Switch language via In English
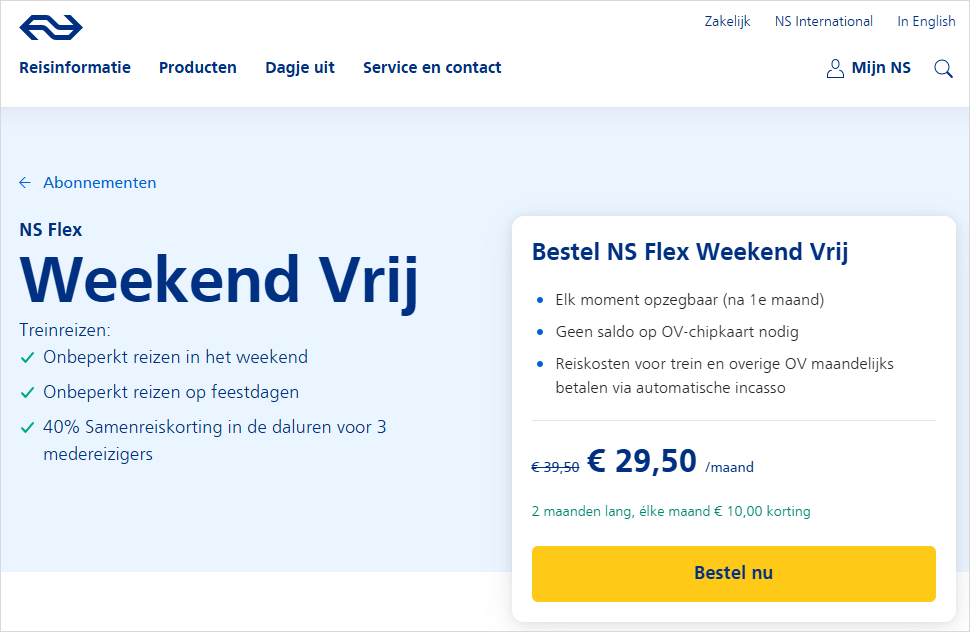The width and height of the screenshot is (970, 632). 926,21
